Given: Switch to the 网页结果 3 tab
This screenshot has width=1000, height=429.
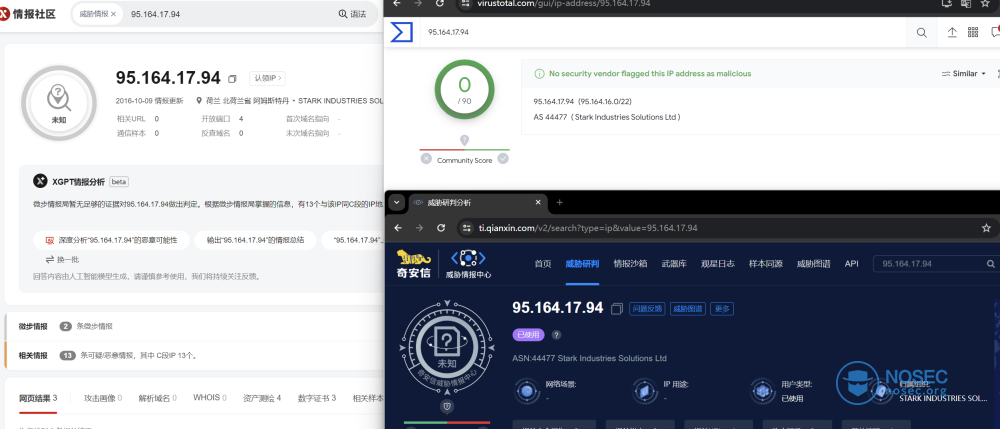Looking at the screenshot, I should pyautogui.click(x=38, y=398).
